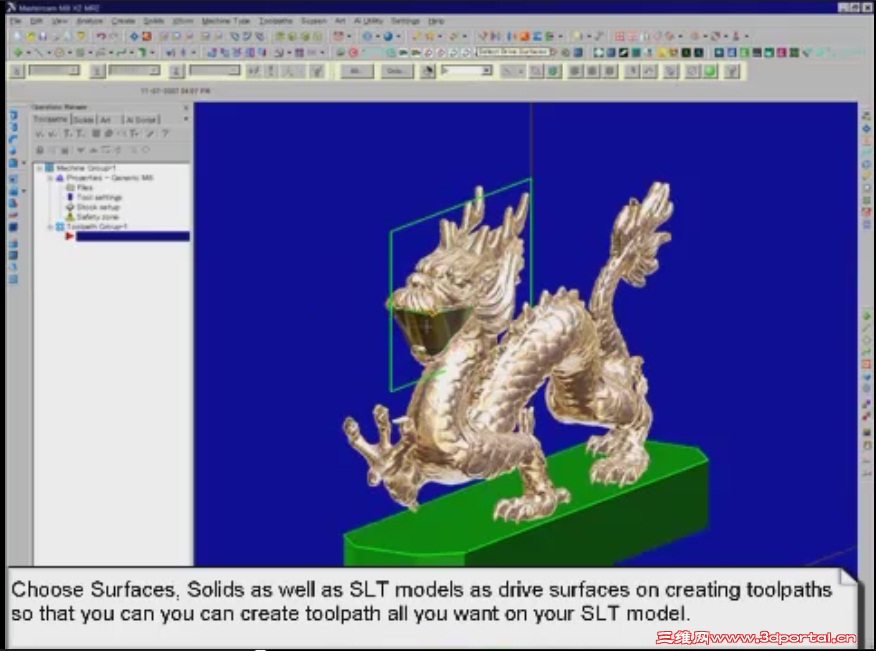
Task: Click the Save (floppy disk) icon
Action: (x=43, y=36)
